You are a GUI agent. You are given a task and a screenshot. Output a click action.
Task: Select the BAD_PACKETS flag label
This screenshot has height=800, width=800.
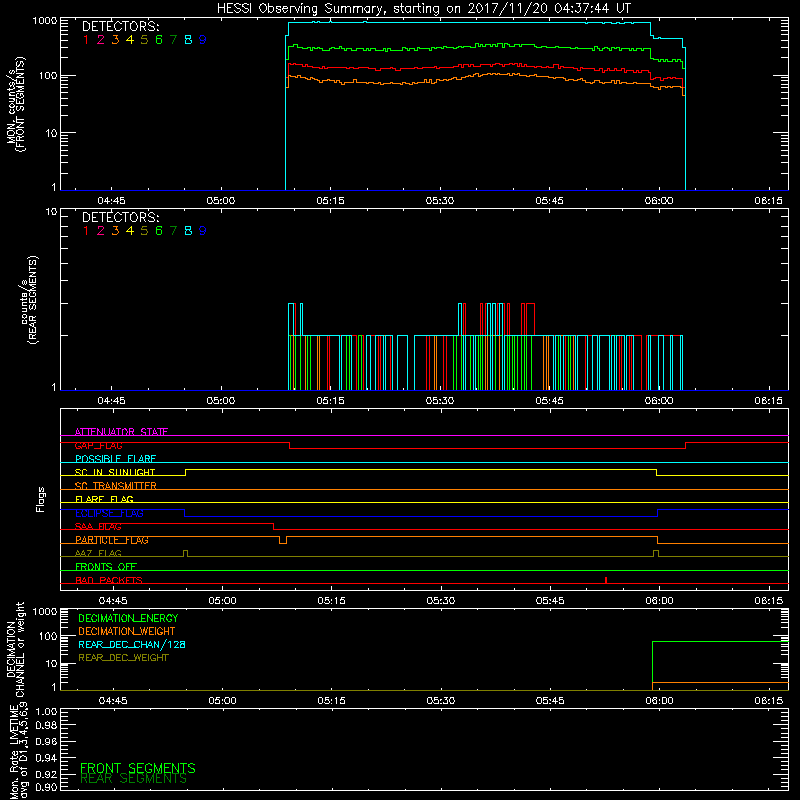point(109,580)
